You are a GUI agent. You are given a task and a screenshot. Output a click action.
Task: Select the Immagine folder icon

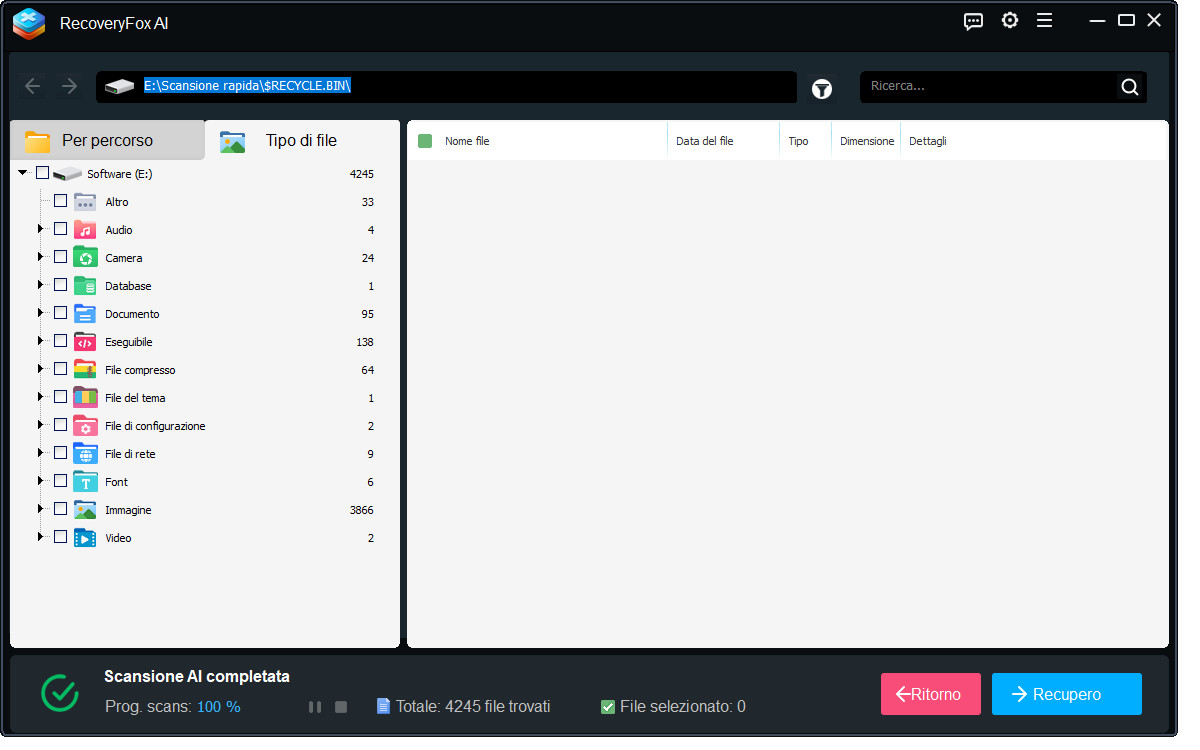pos(85,510)
